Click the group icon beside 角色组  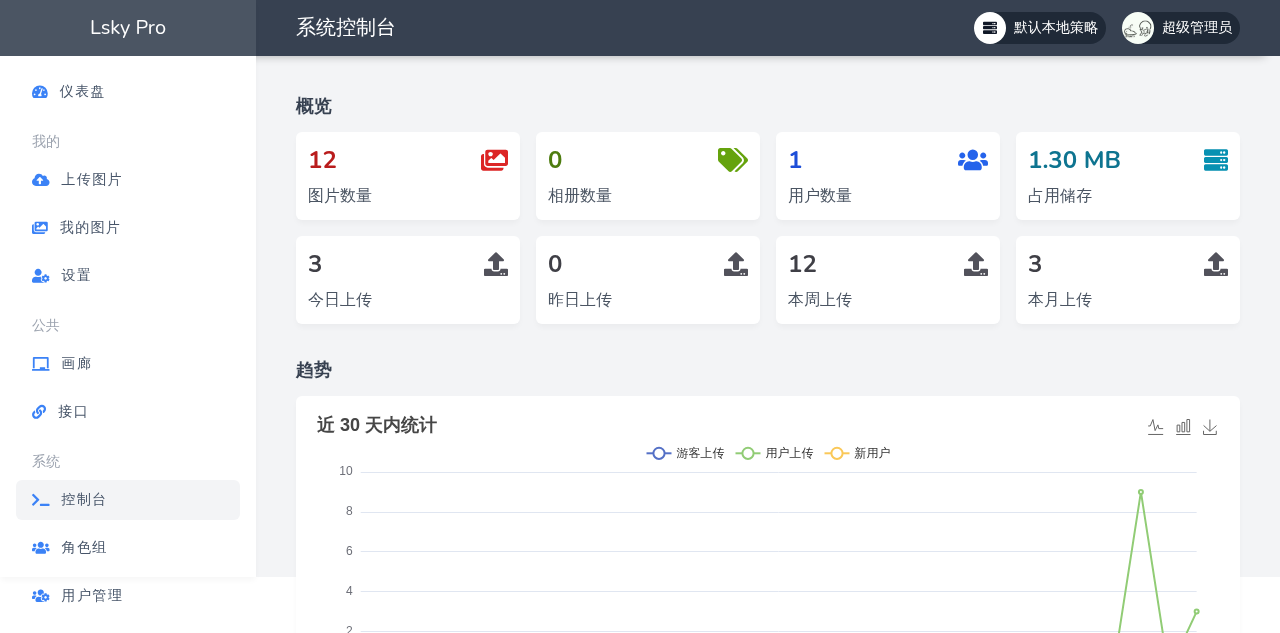pyautogui.click(x=41, y=548)
